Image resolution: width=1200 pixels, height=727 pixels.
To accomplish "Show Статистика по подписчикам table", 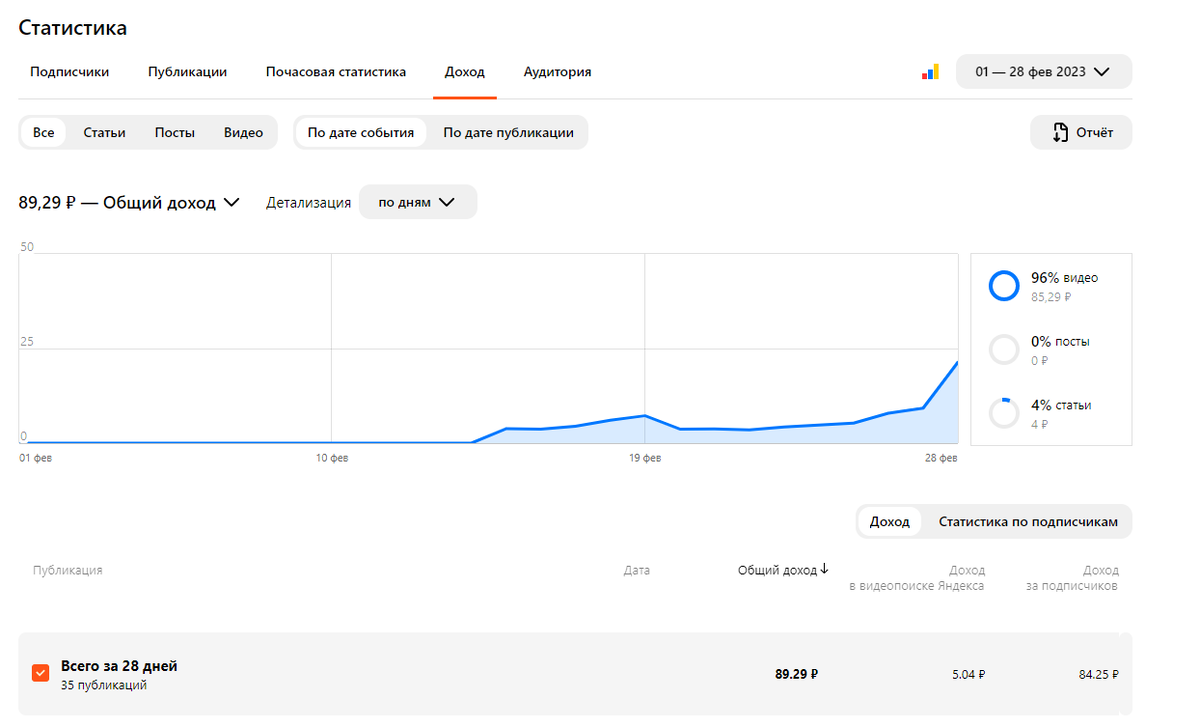I will click(1028, 521).
